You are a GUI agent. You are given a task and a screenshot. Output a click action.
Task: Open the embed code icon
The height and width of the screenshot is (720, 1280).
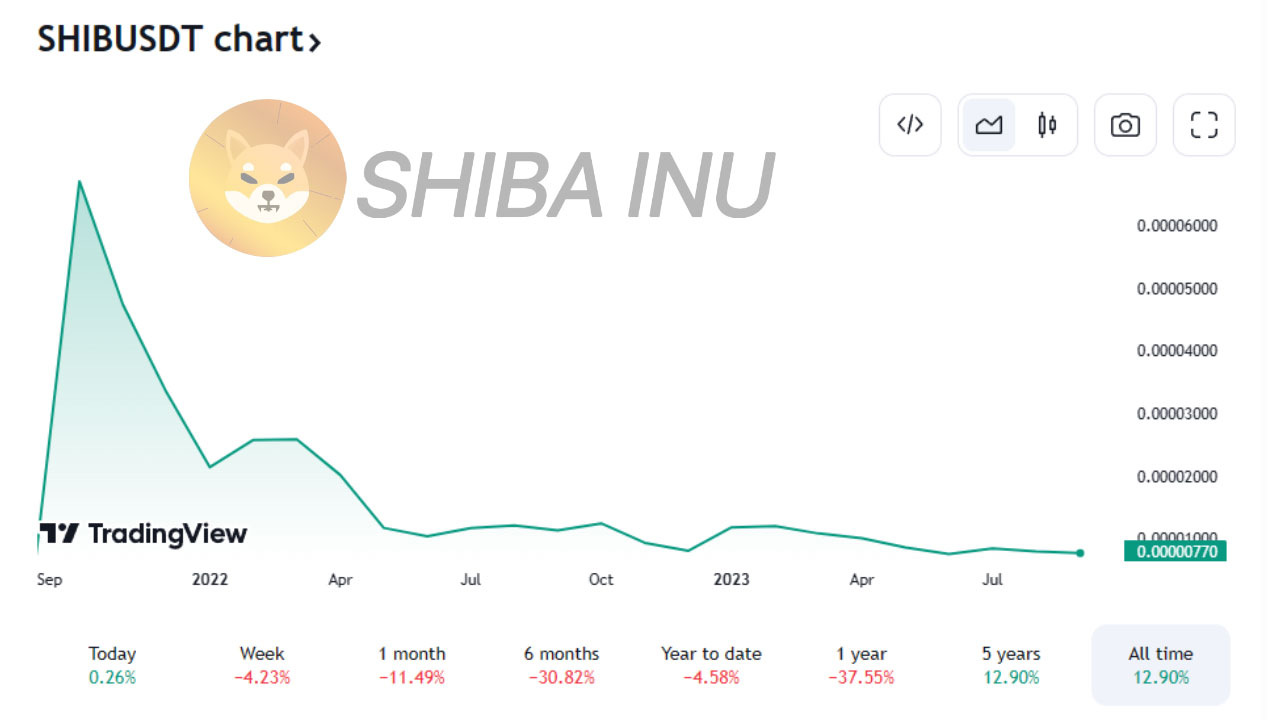pyautogui.click(x=910, y=125)
